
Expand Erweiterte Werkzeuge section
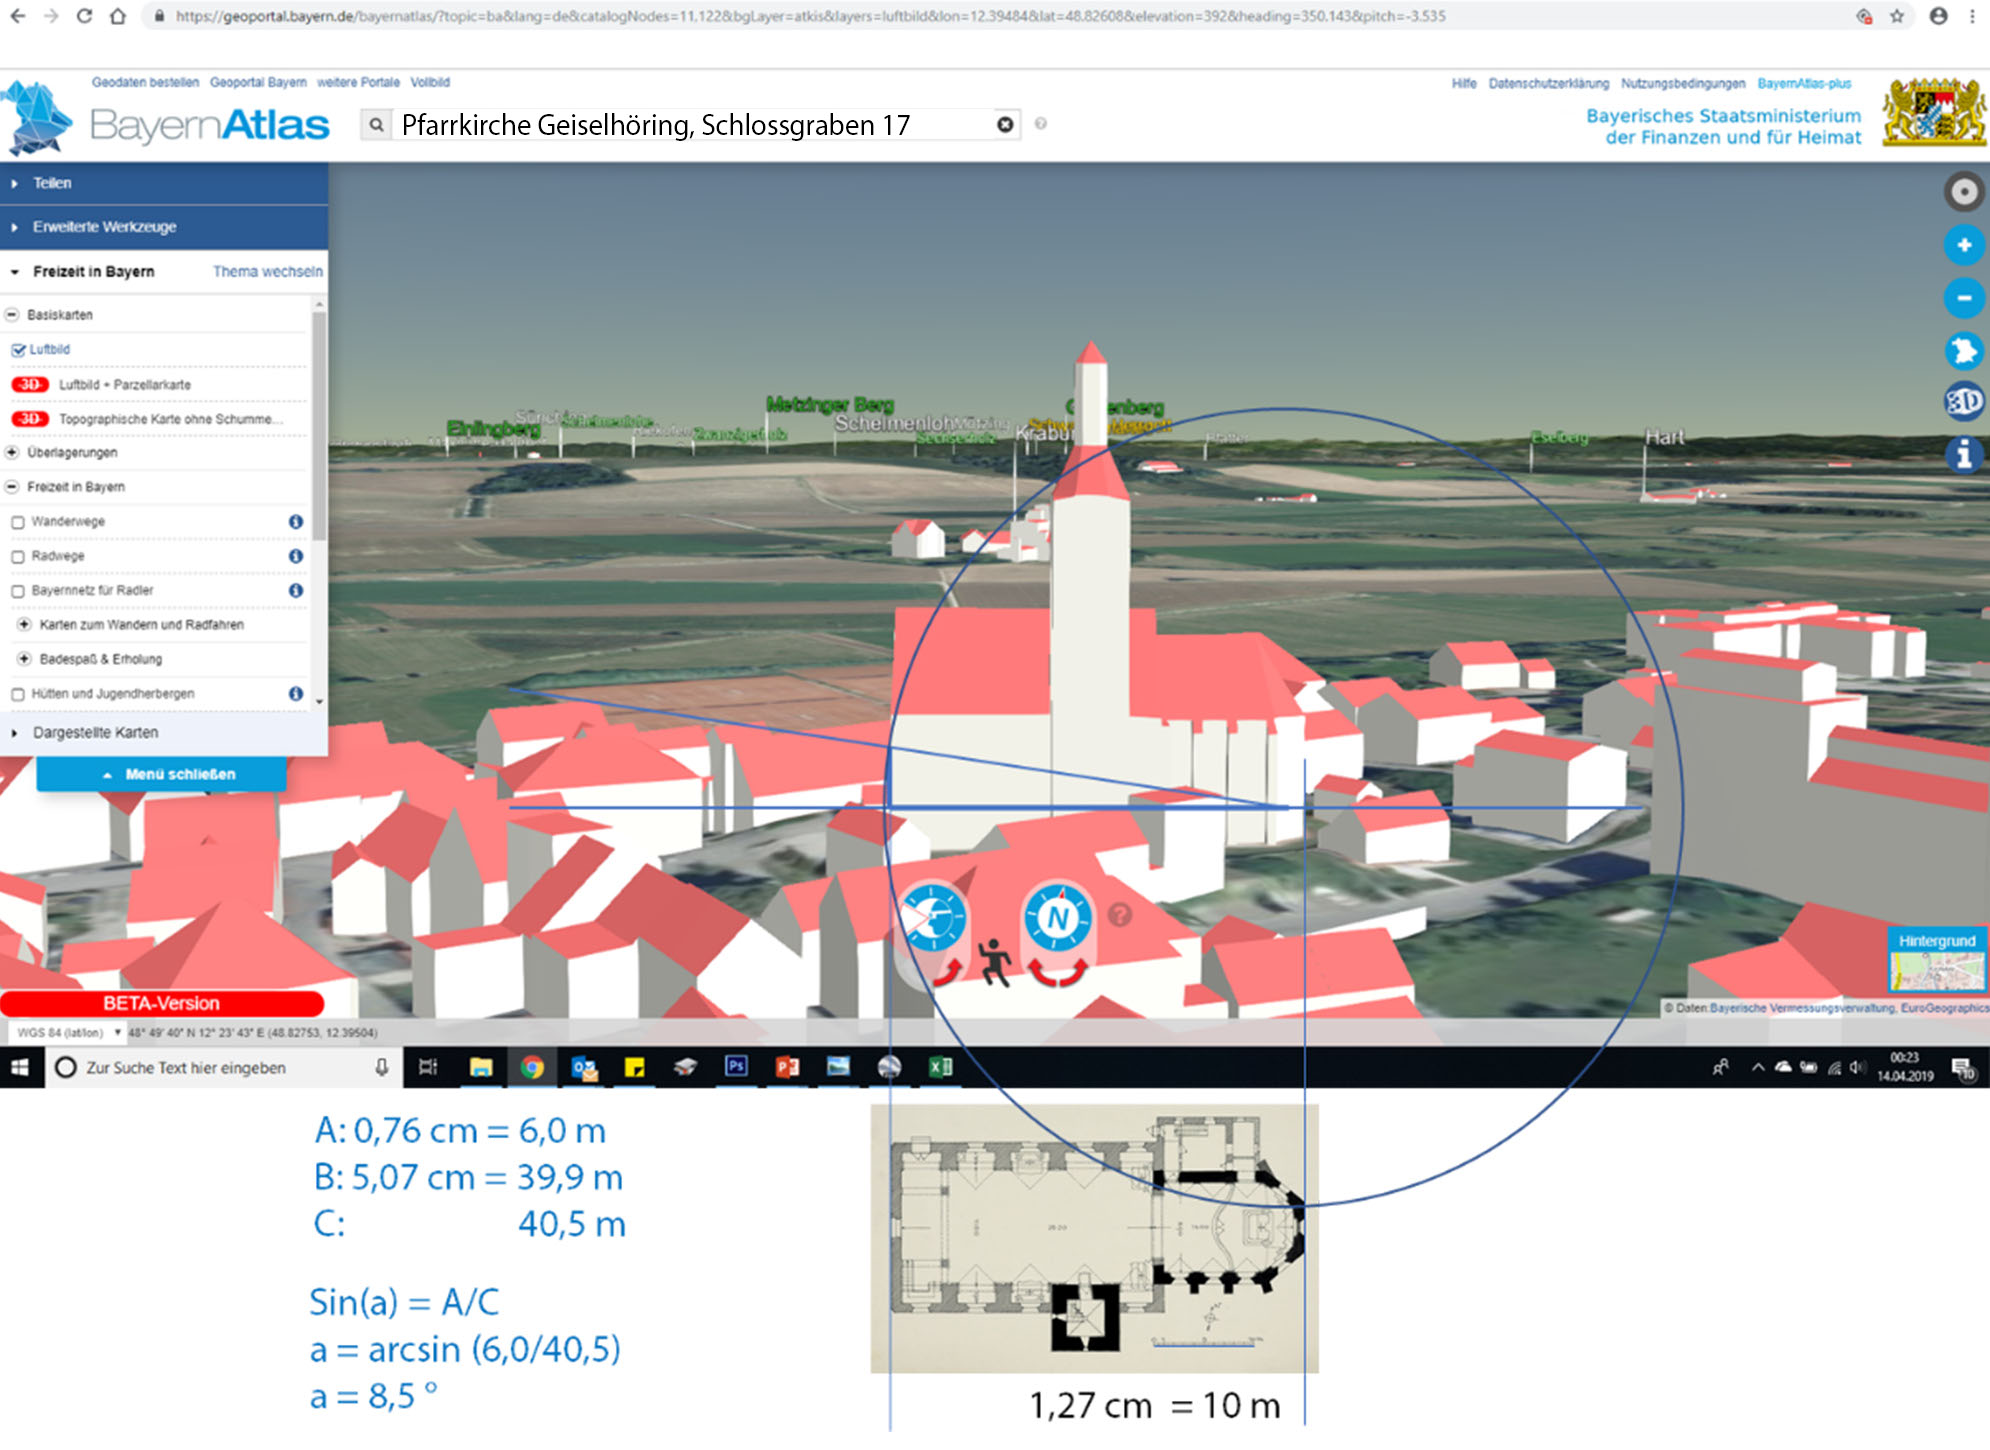pyautogui.click(x=104, y=227)
